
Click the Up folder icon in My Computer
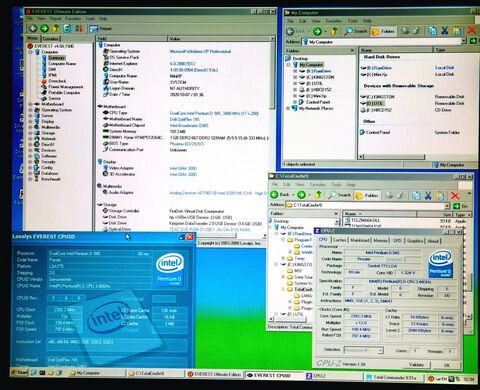pyautogui.click(x=334, y=31)
